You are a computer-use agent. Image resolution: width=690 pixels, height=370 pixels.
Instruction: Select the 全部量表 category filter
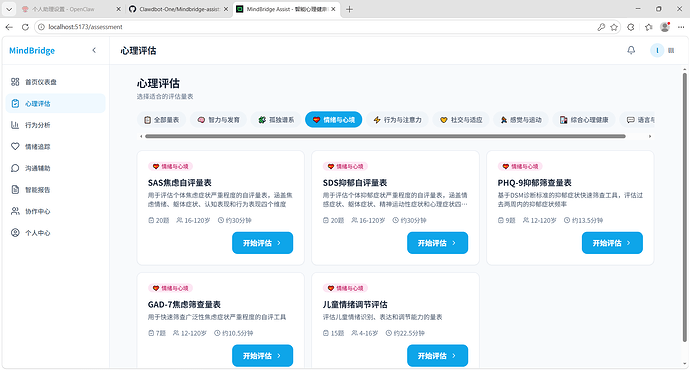161,120
